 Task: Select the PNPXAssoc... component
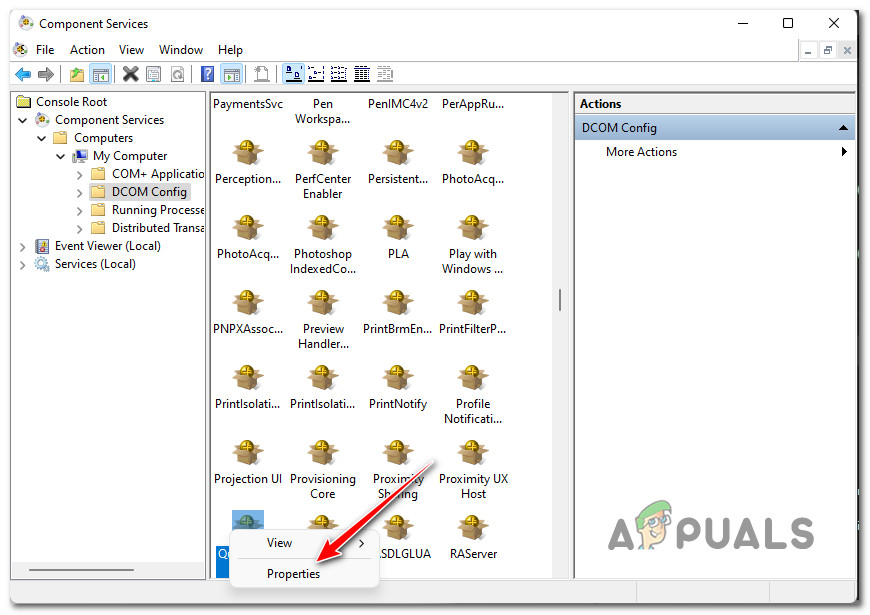tap(247, 312)
